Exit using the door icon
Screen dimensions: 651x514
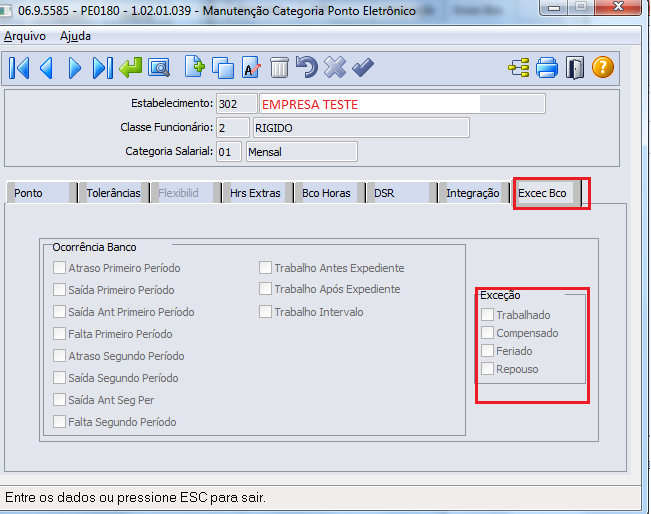[x=575, y=68]
